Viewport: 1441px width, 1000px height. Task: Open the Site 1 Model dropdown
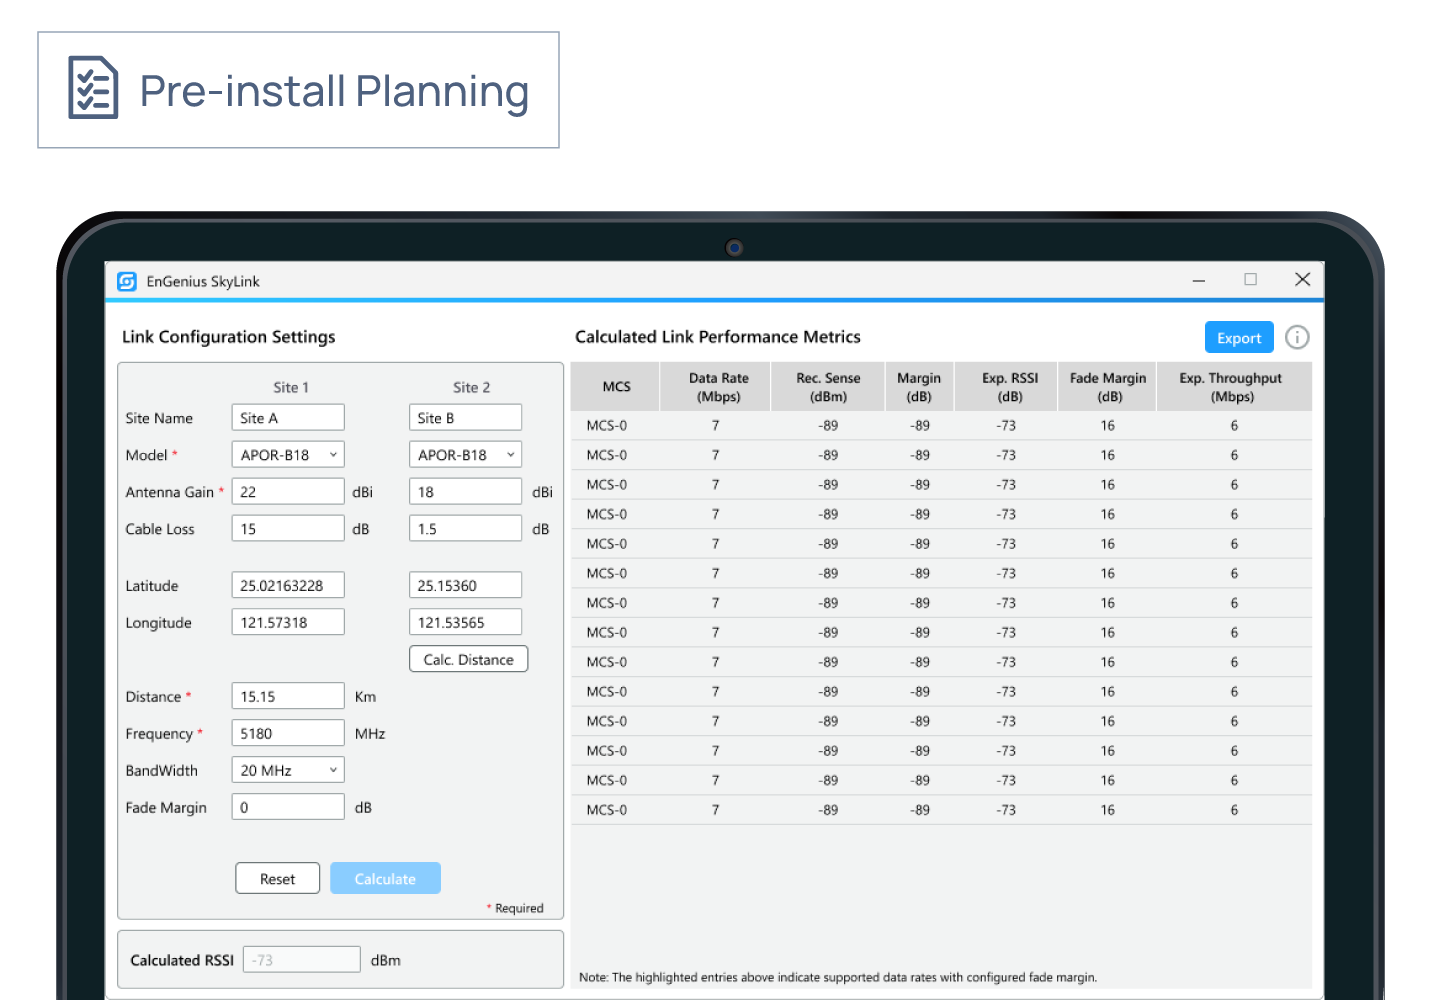point(287,454)
